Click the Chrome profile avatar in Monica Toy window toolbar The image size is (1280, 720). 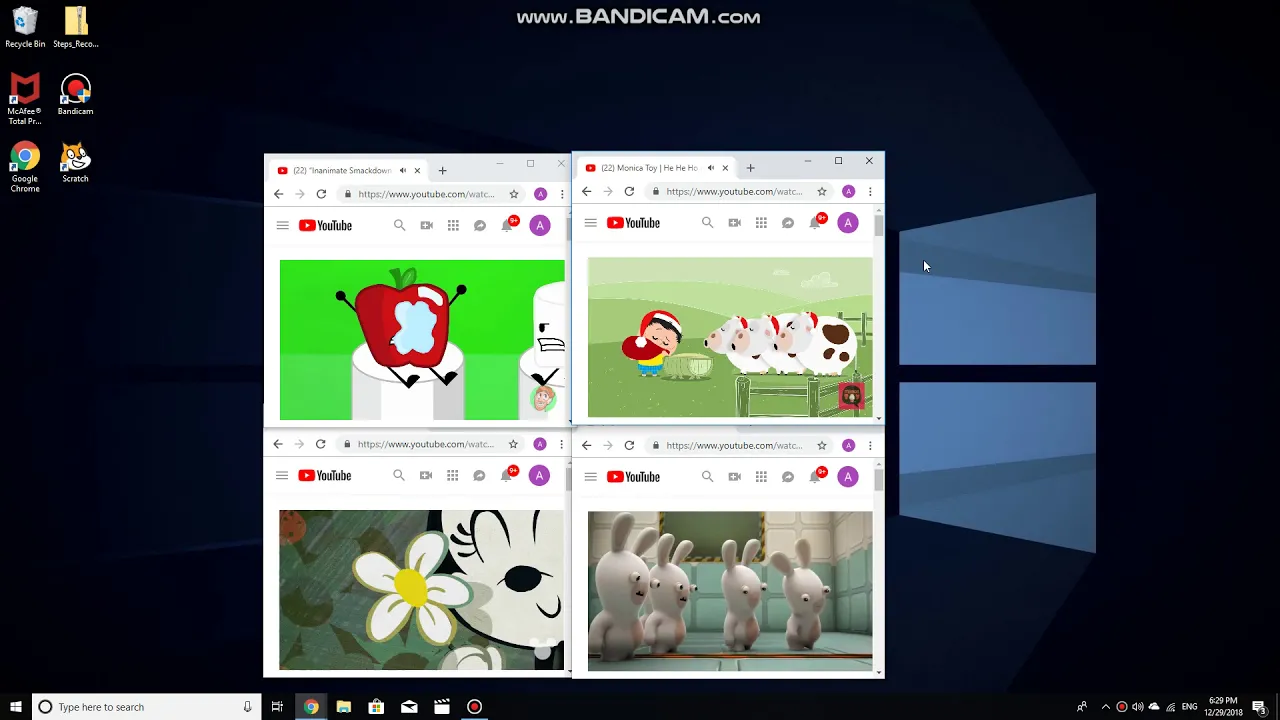point(848,191)
